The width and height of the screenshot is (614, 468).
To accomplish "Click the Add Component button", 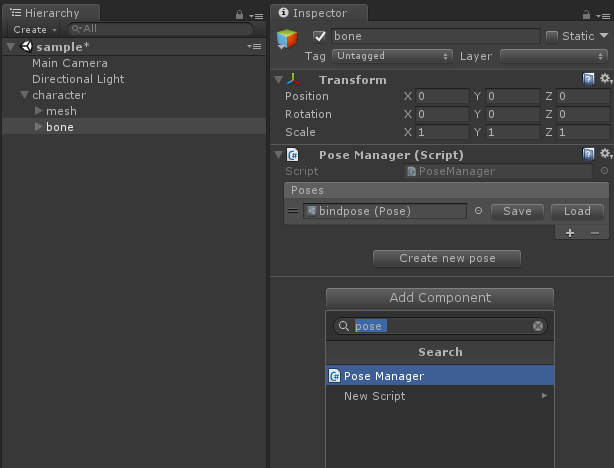I will [440, 298].
